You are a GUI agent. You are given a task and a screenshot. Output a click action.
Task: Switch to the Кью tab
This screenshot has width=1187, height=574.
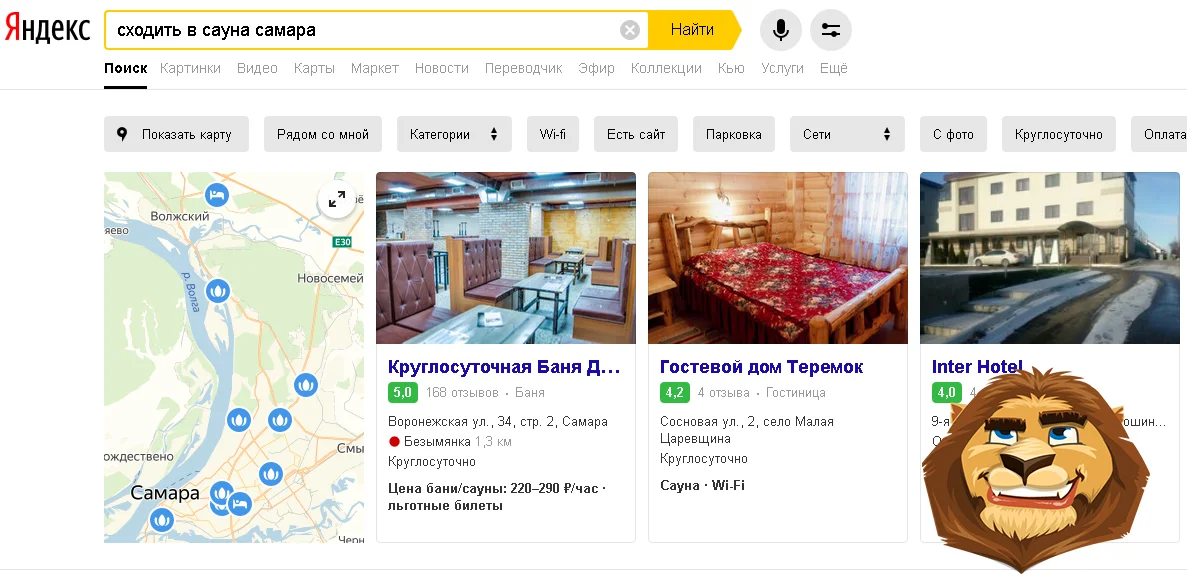click(731, 68)
